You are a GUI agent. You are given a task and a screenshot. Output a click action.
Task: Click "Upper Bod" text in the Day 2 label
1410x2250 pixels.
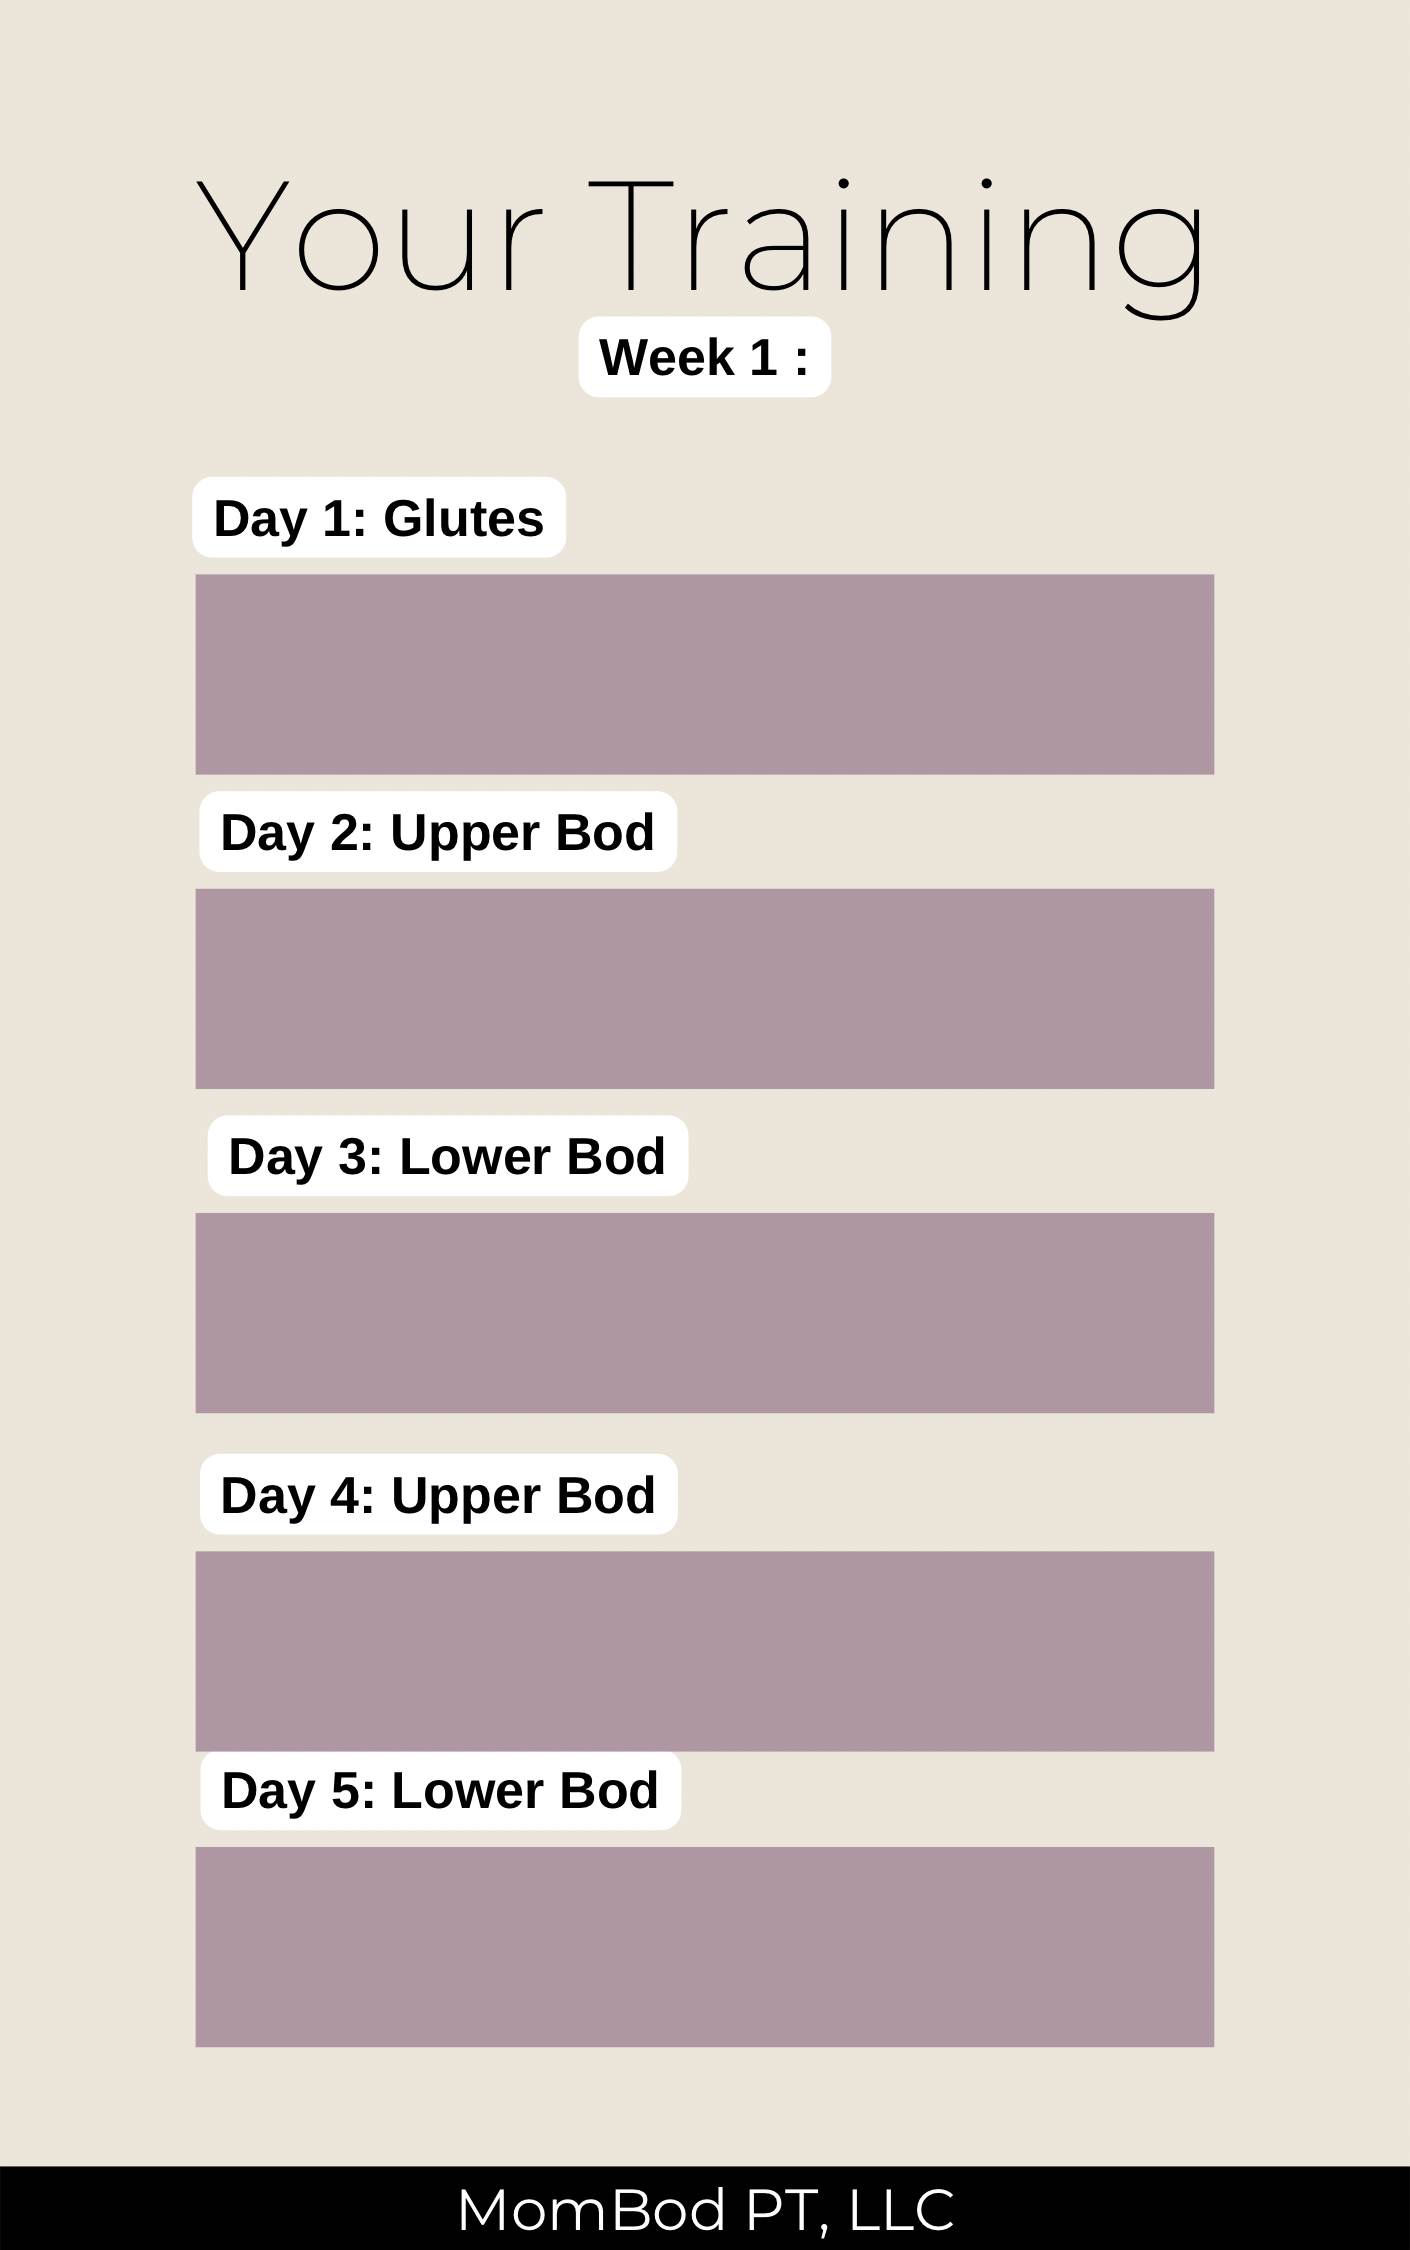tap(523, 833)
